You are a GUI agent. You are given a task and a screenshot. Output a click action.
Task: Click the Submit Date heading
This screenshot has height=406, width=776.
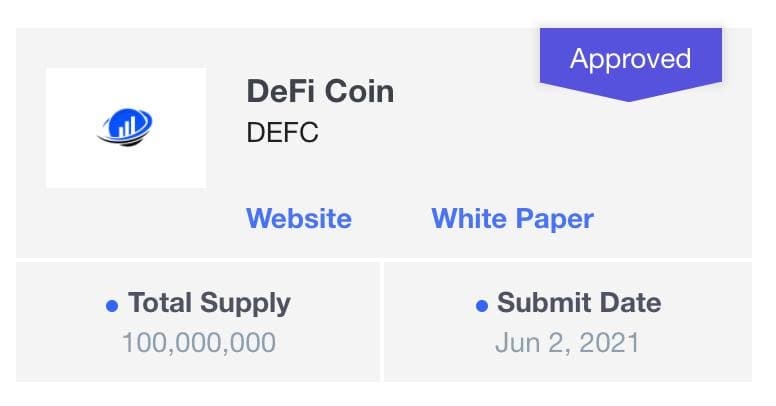pyautogui.click(x=579, y=303)
